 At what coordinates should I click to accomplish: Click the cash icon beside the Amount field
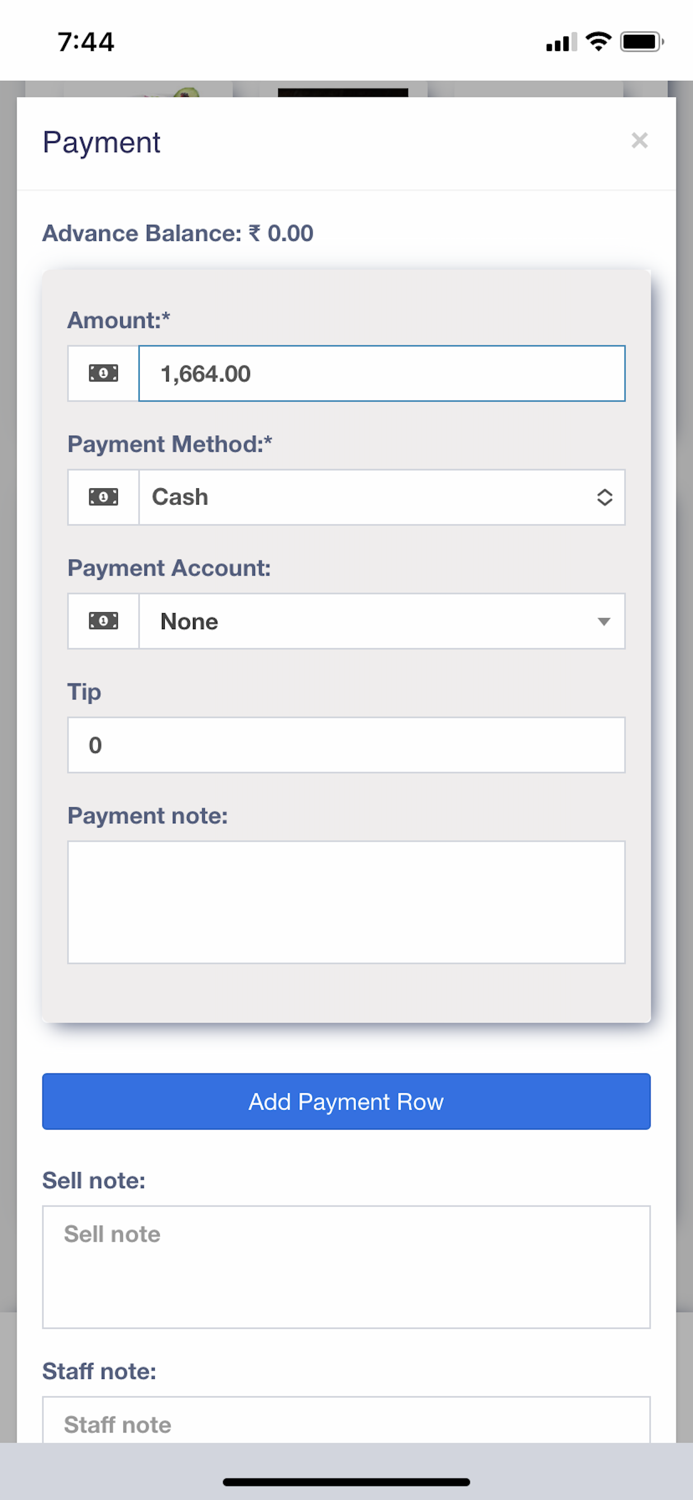pyautogui.click(x=102, y=372)
